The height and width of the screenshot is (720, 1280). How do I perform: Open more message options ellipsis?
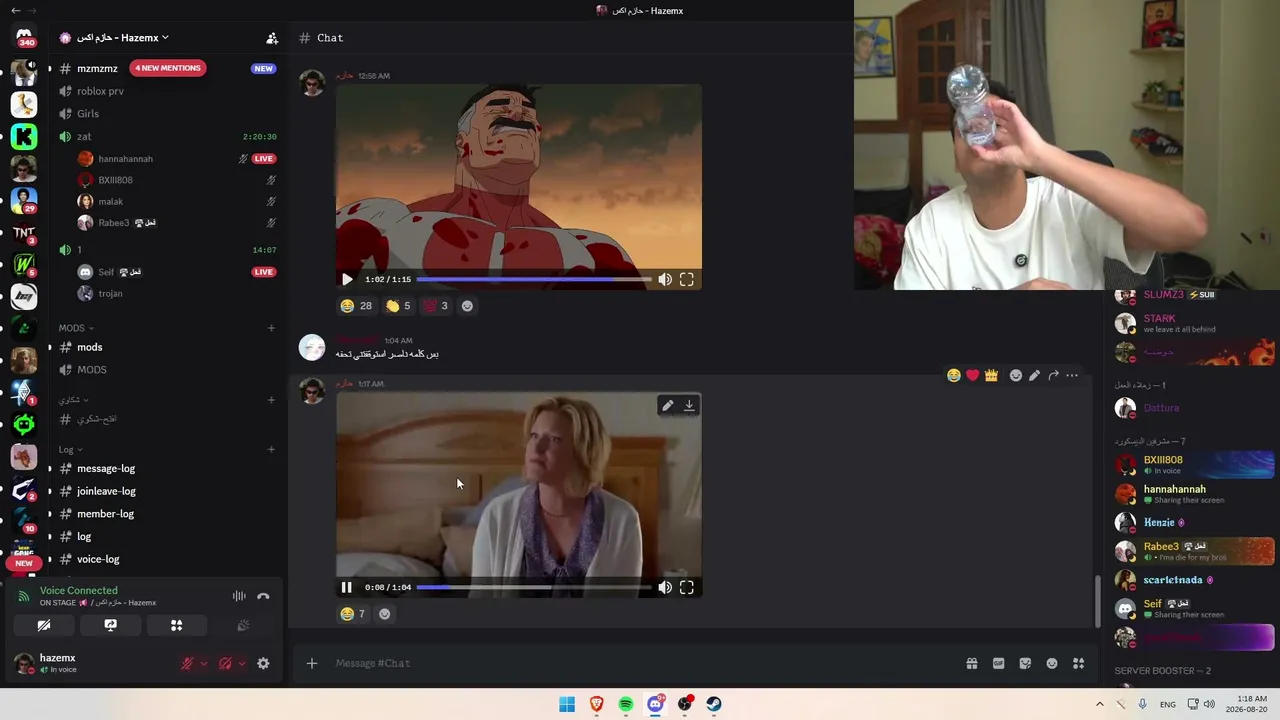tap(1072, 375)
